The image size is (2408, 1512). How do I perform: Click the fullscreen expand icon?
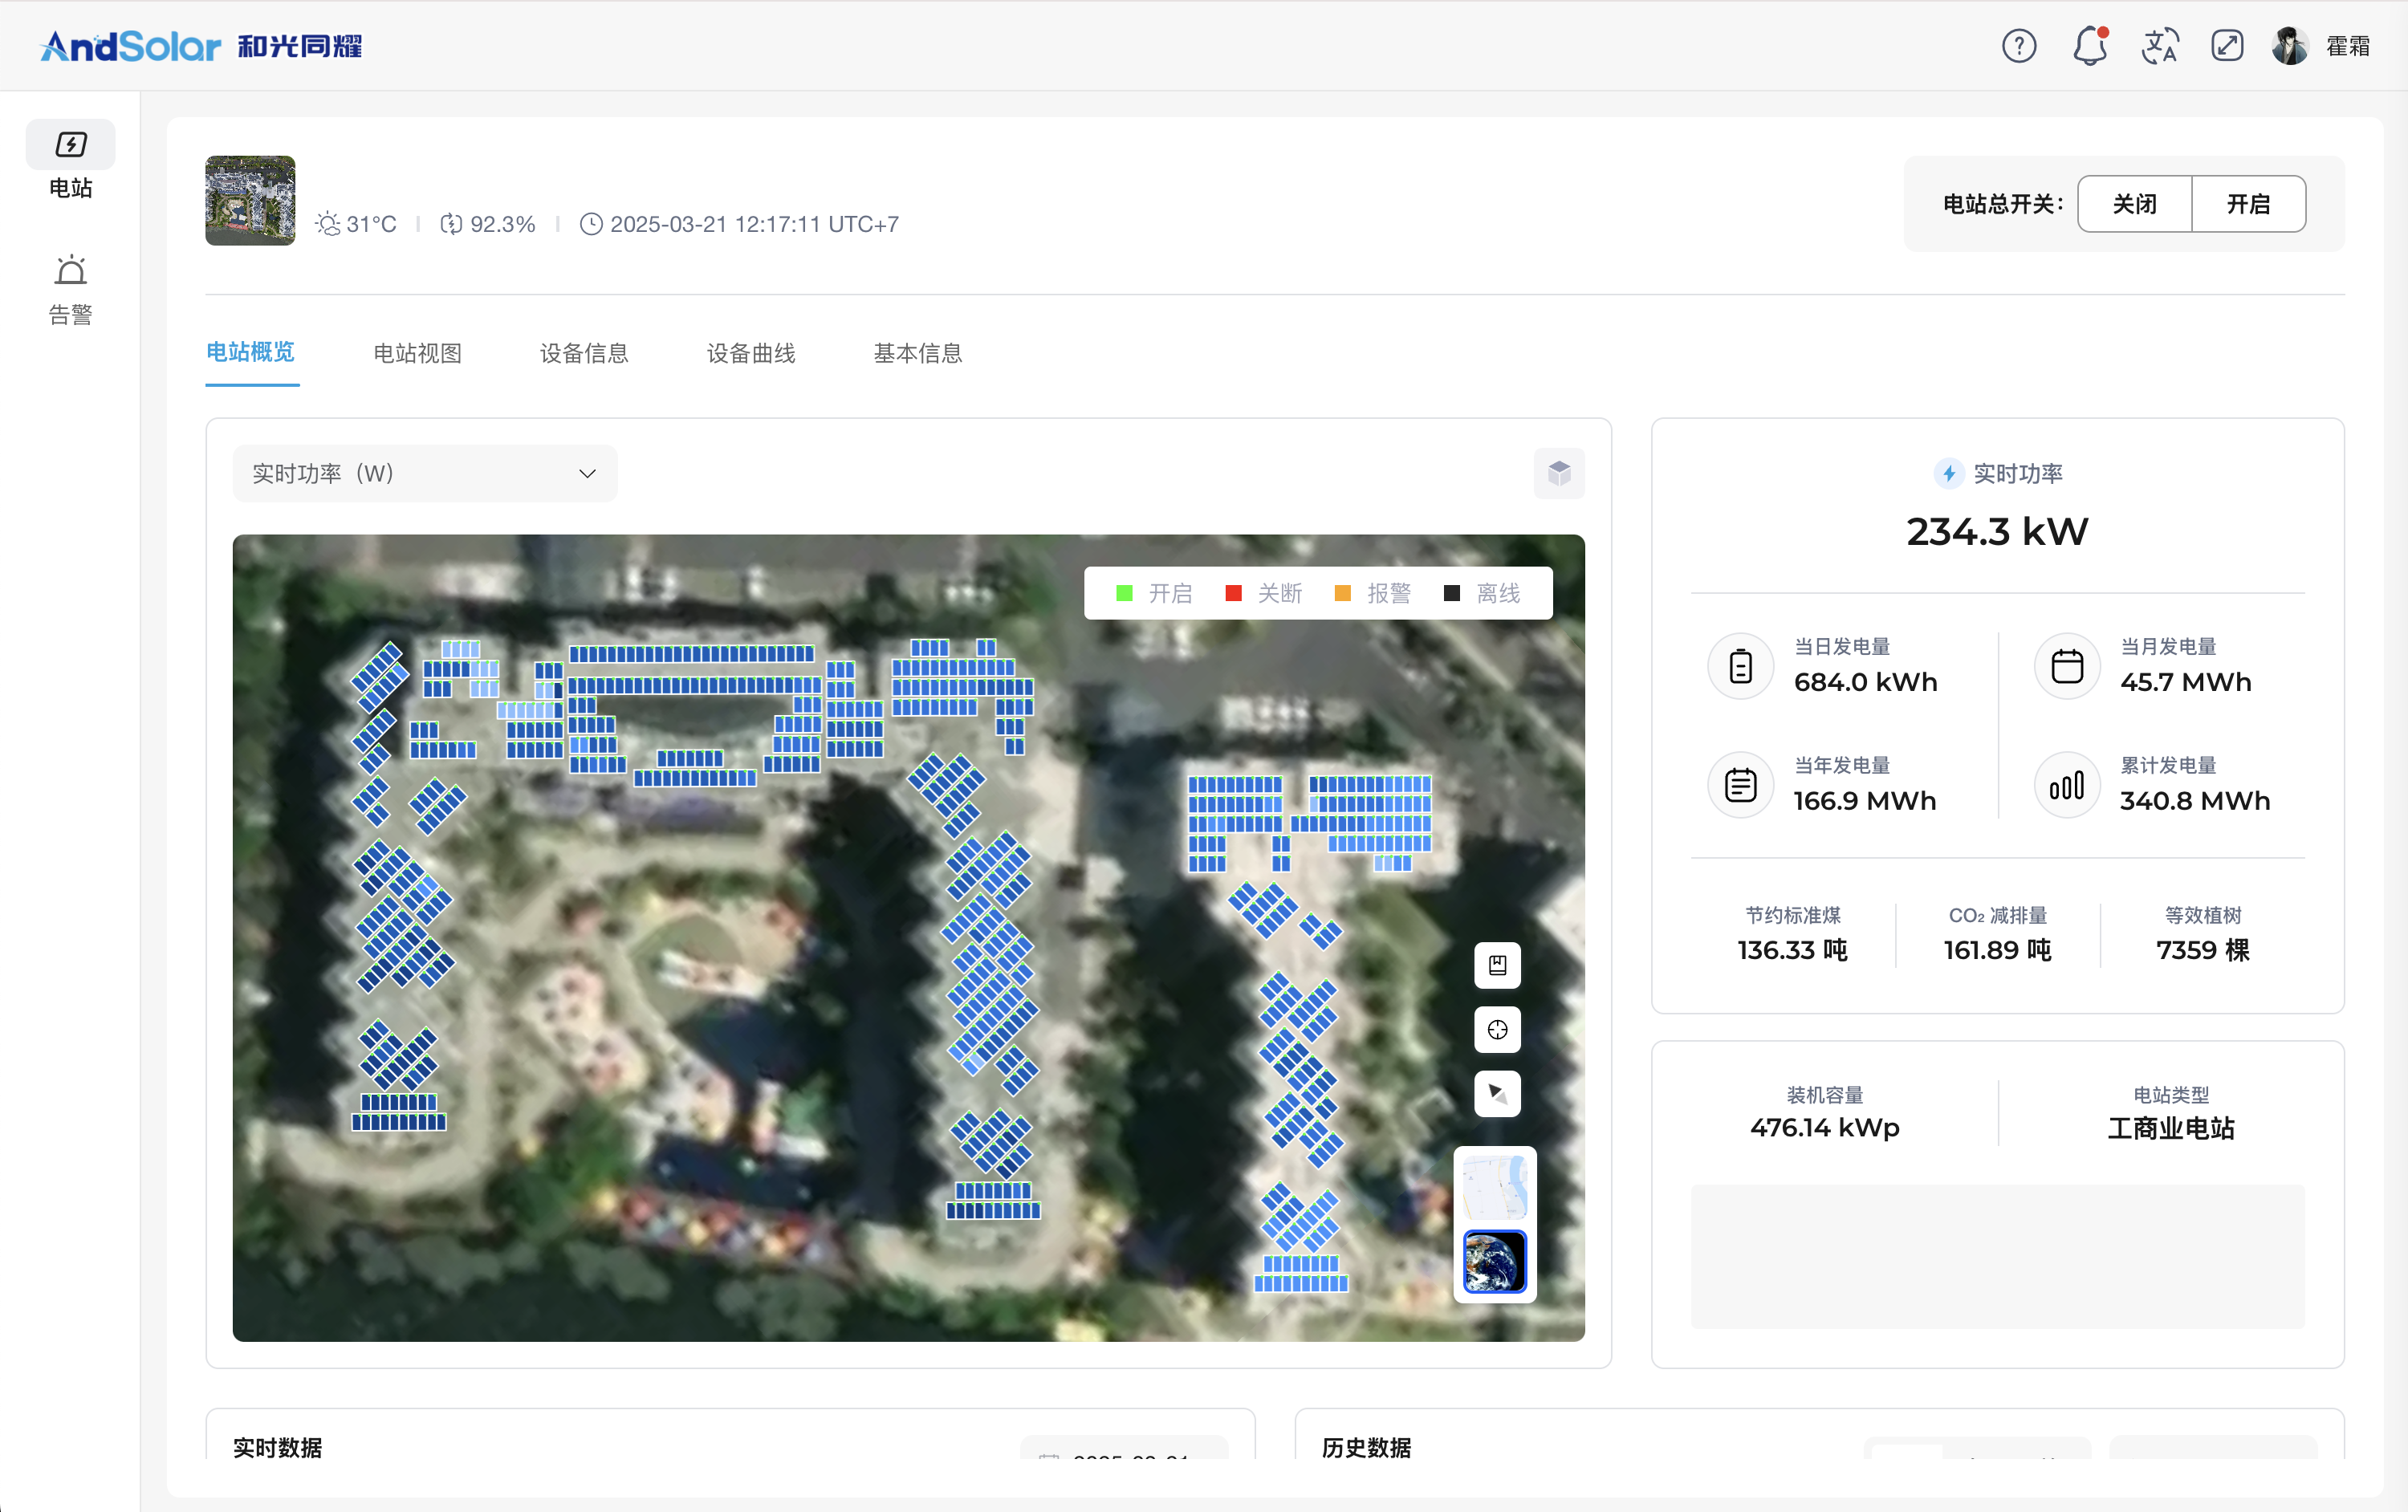(x=2227, y=46)
